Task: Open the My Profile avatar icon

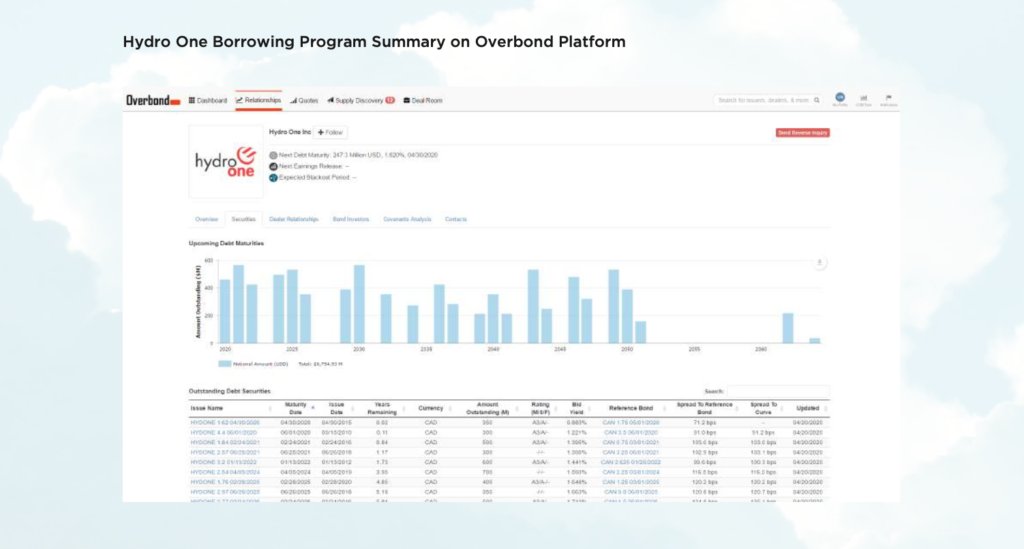Action: 840,98
